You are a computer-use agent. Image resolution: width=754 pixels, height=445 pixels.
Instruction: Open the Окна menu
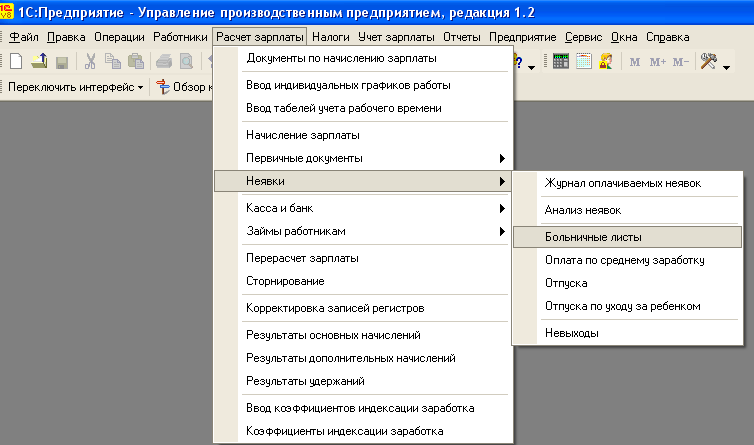coord(624,37)
